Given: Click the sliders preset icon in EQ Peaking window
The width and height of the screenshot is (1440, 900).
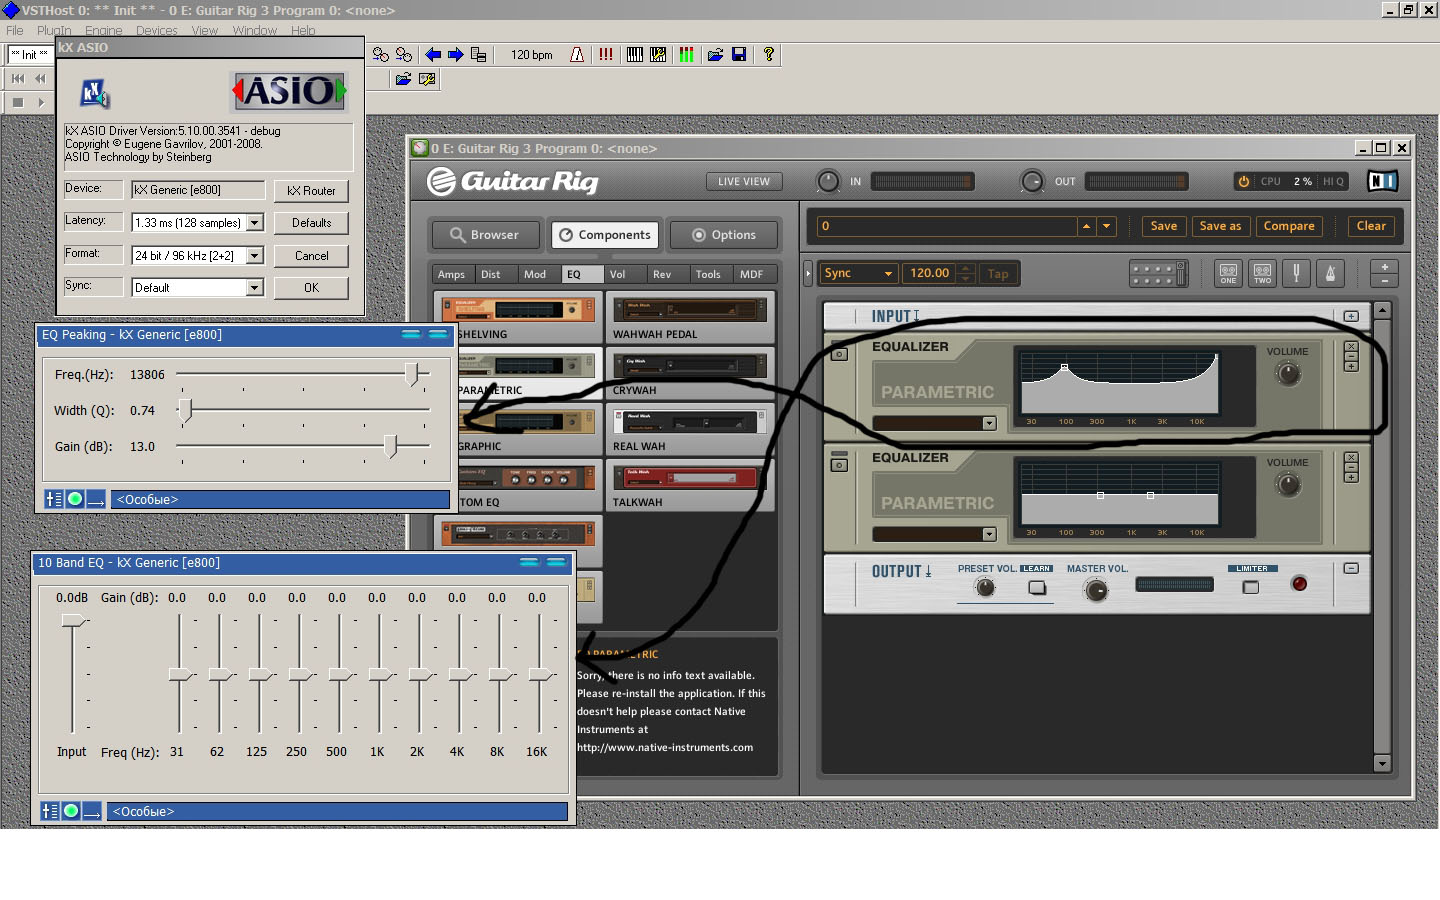Looking at the screenshot, I should (54, 499).
